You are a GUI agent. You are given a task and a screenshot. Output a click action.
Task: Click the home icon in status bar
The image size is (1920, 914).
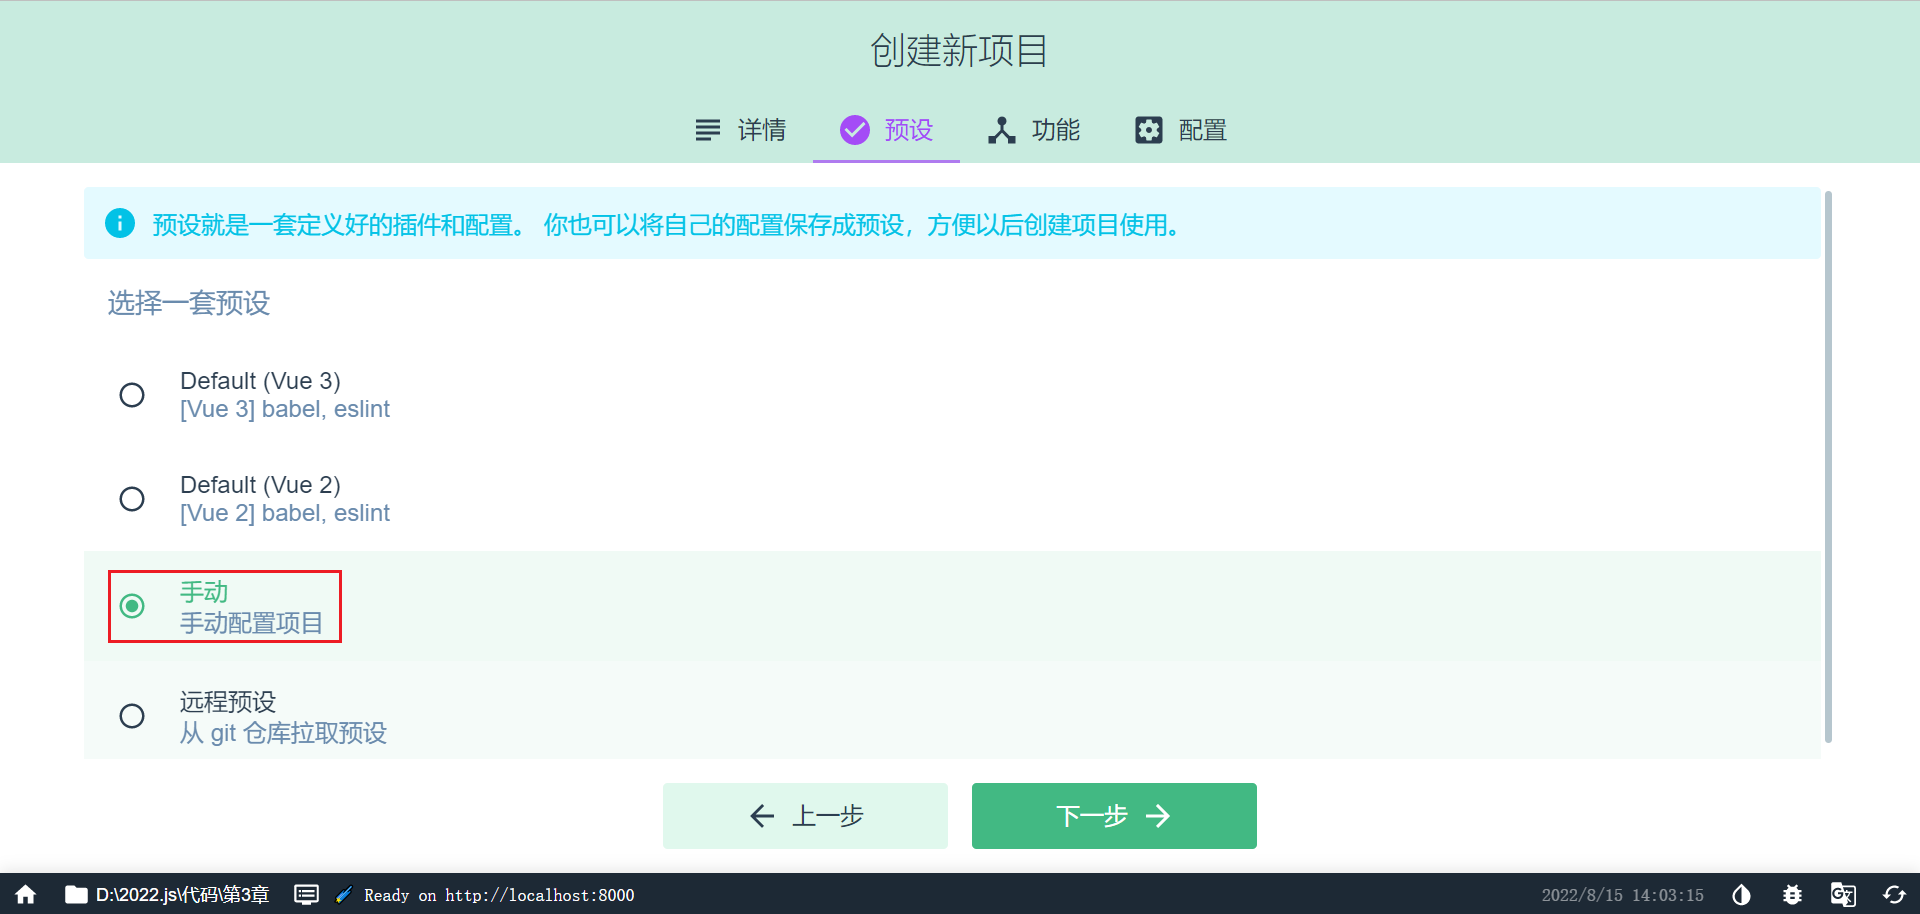(26, 895)
